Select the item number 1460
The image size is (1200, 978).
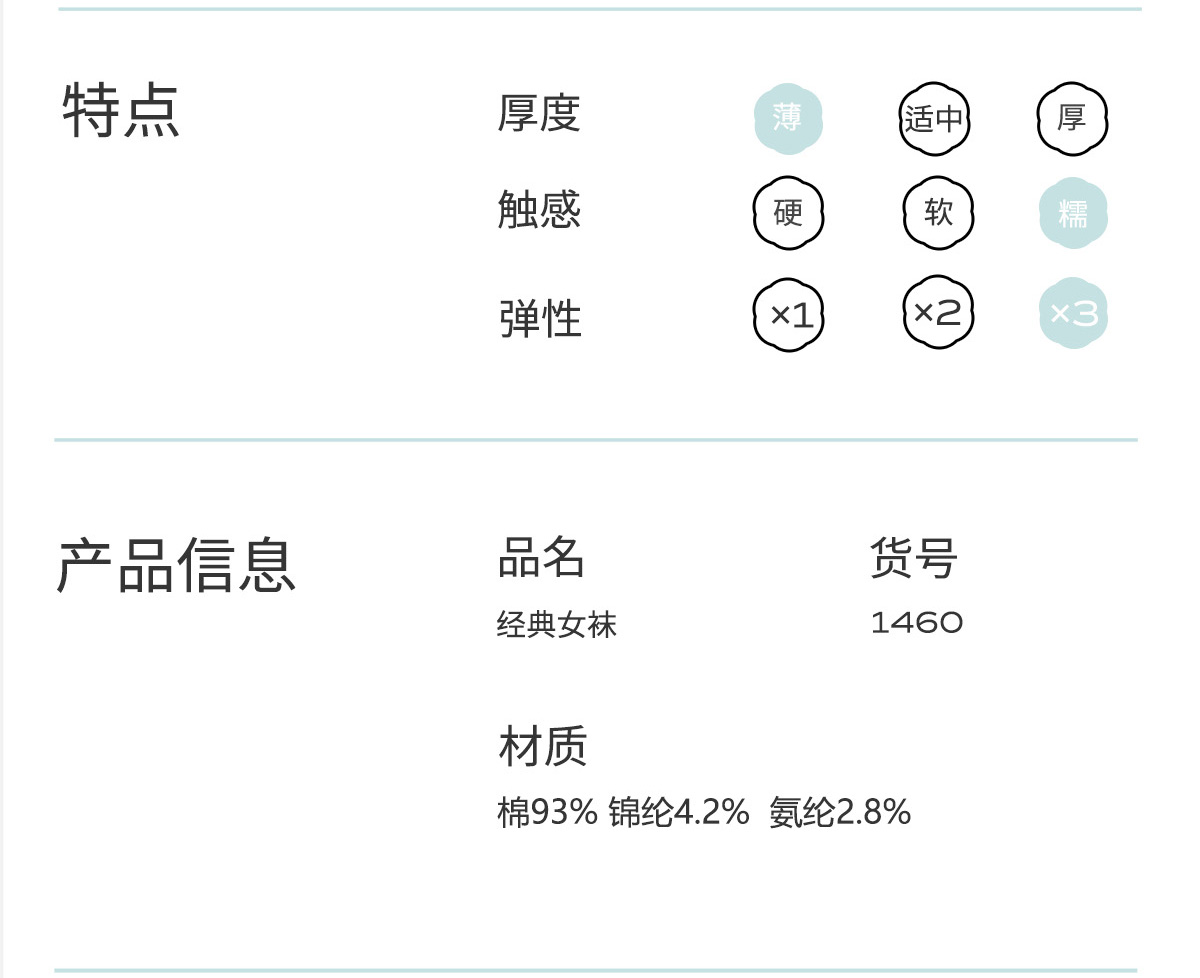point(917,623)
